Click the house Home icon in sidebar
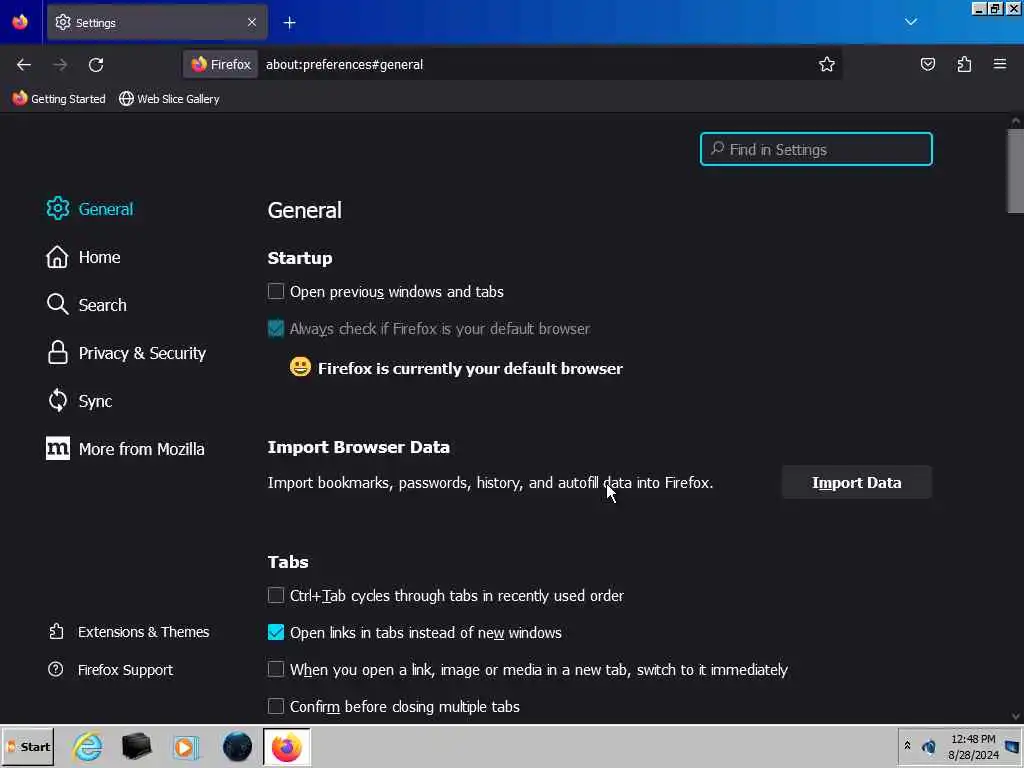 (x=57, y=257)
